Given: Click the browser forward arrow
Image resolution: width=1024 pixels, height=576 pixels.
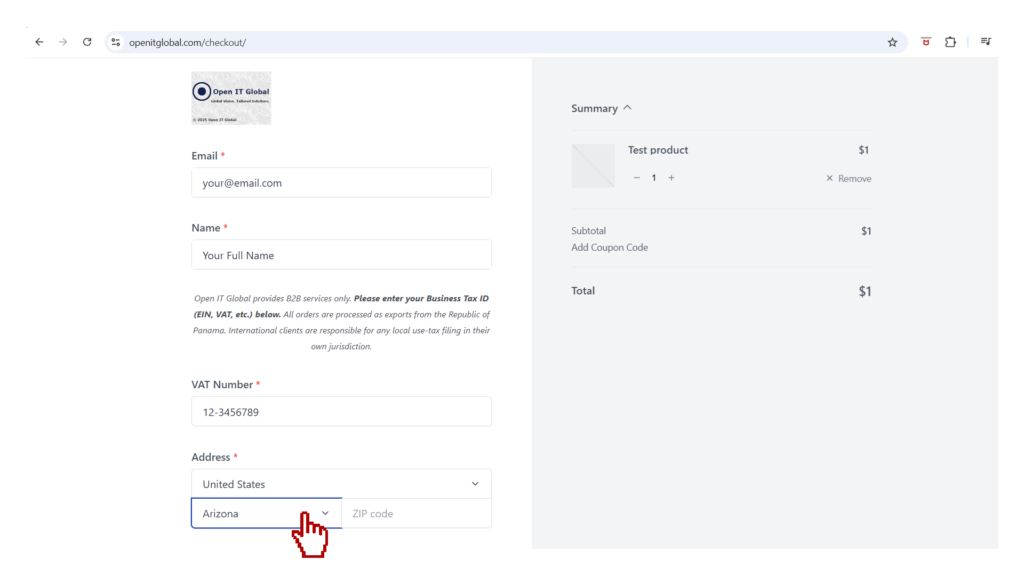Looking at the screenshot, I should tap(63, 42).
